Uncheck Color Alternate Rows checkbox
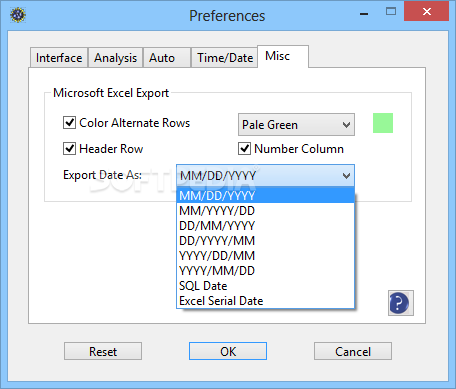The height and width of the screenshot is (389, 456). tap(69, 122)
